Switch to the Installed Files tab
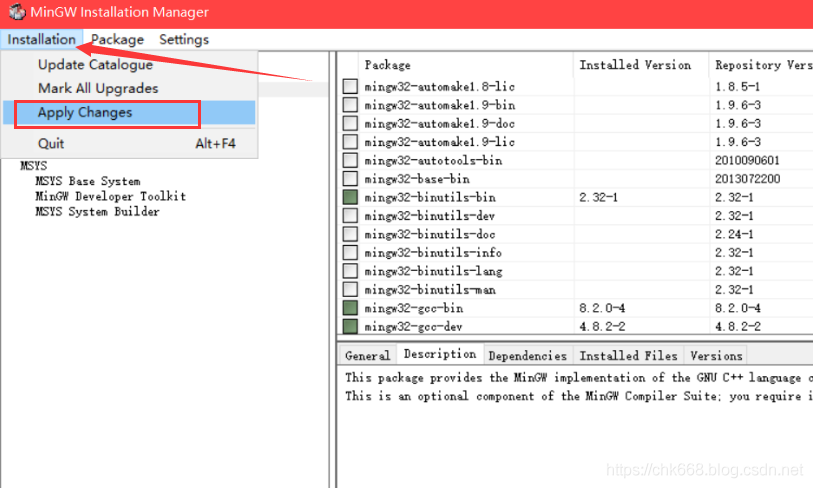Viewport: 813px width, 488px height. tap(628, 356)
